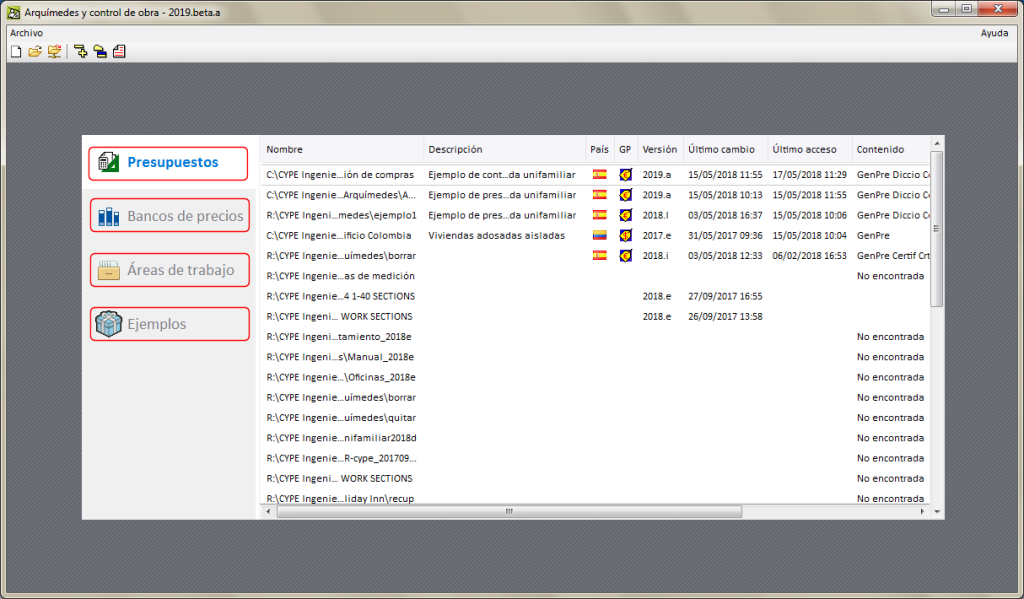Click version '2017.e' cell
Viewport: 1024px width, 599px height.
pyautogui.click(x=656, y=235)
